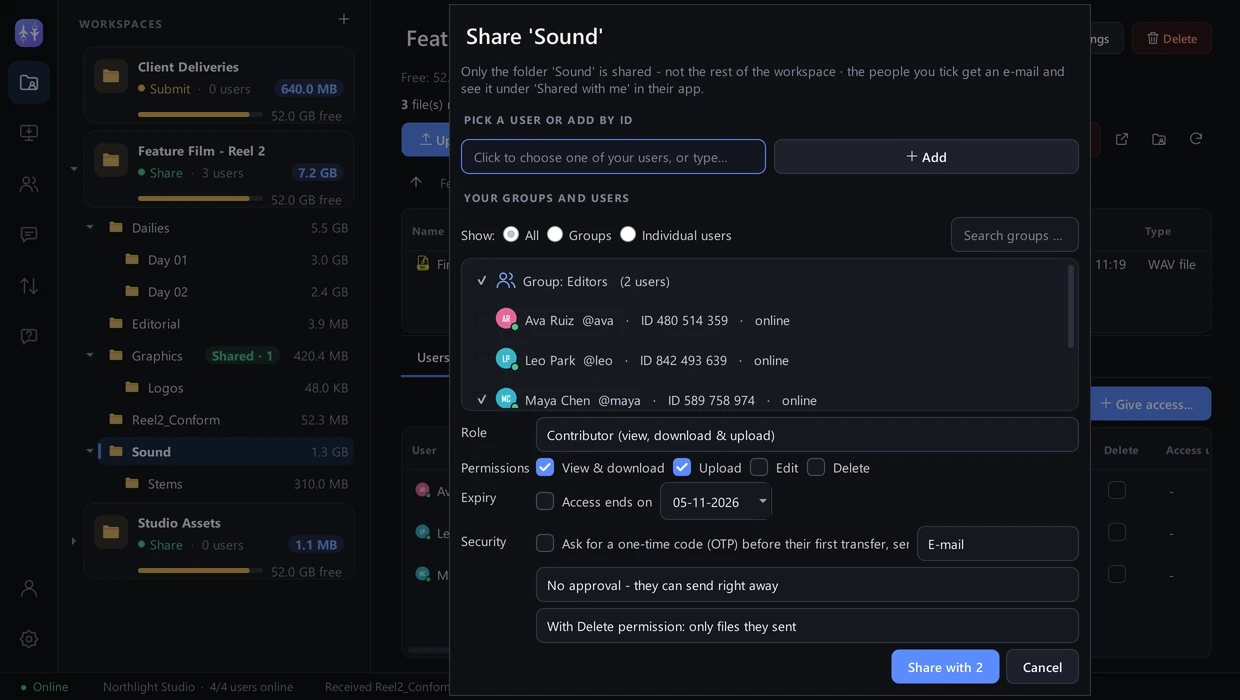
Task: Click the Give access... button
Action: 1148,404
